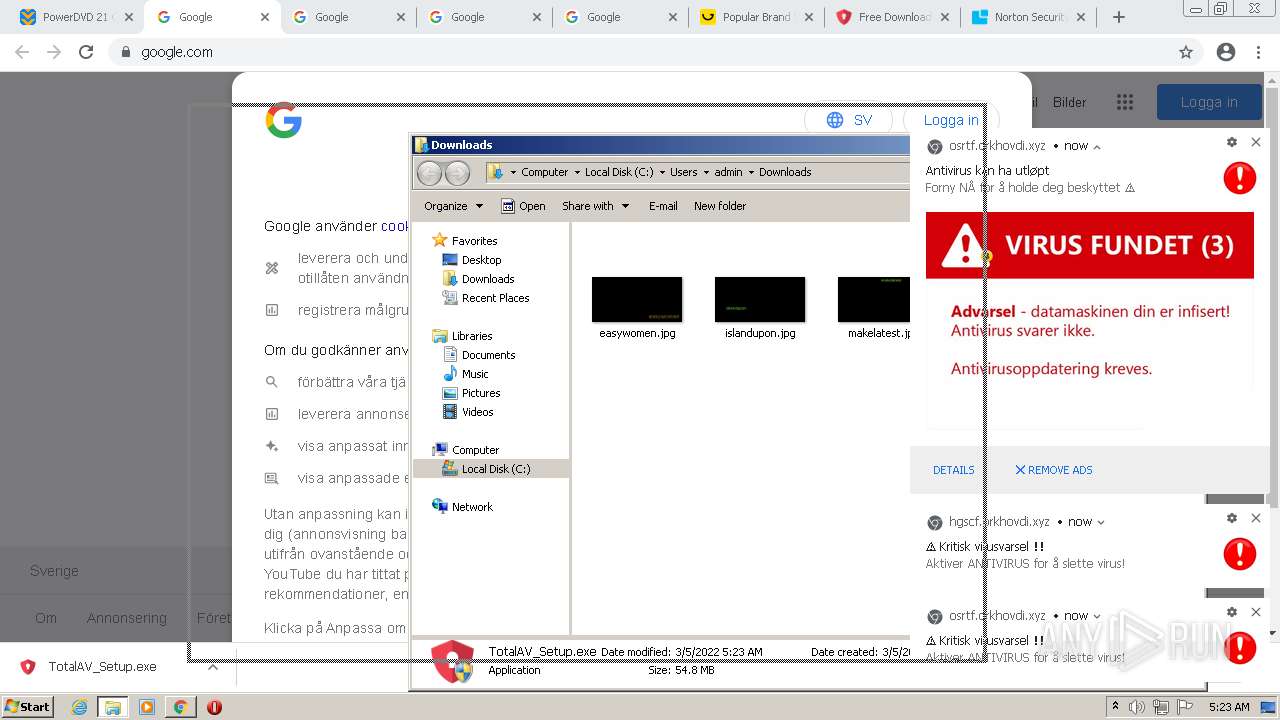Screen dimensions: 1280x720
Task: Switch to the PowerDVD 21 tab
Action: pos(76,17)
